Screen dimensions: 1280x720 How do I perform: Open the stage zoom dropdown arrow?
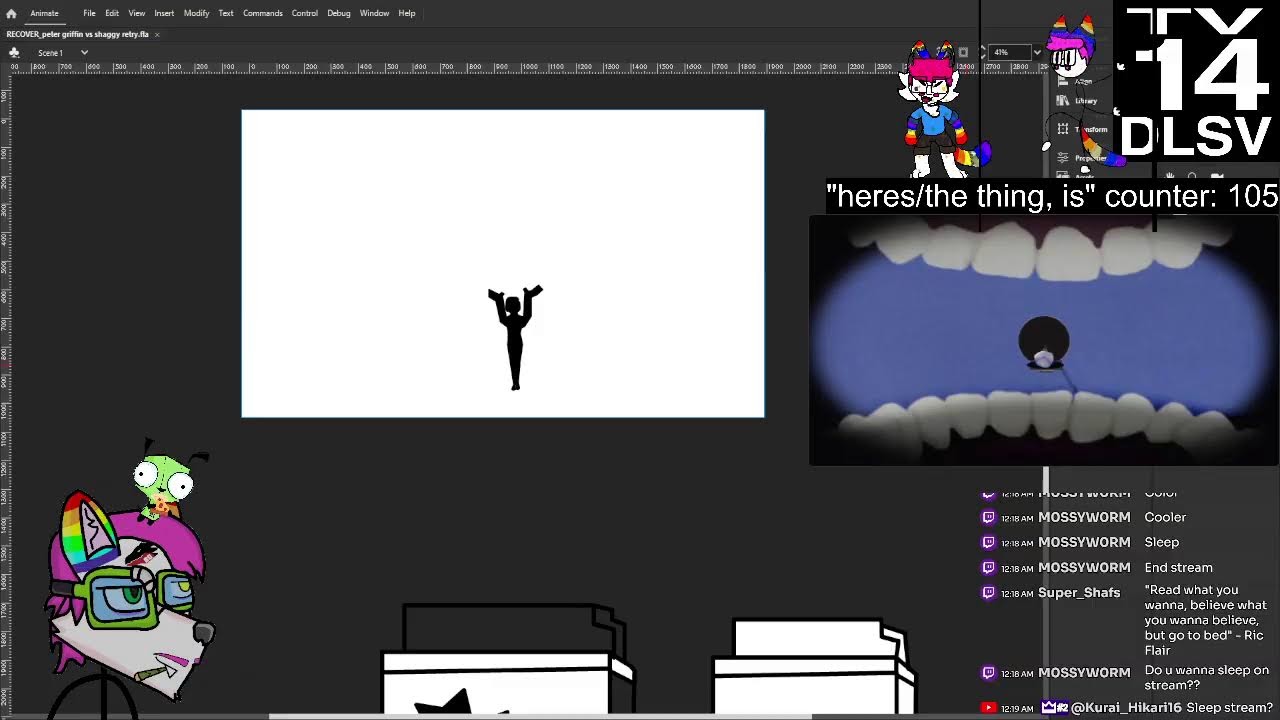[1037, 52]
